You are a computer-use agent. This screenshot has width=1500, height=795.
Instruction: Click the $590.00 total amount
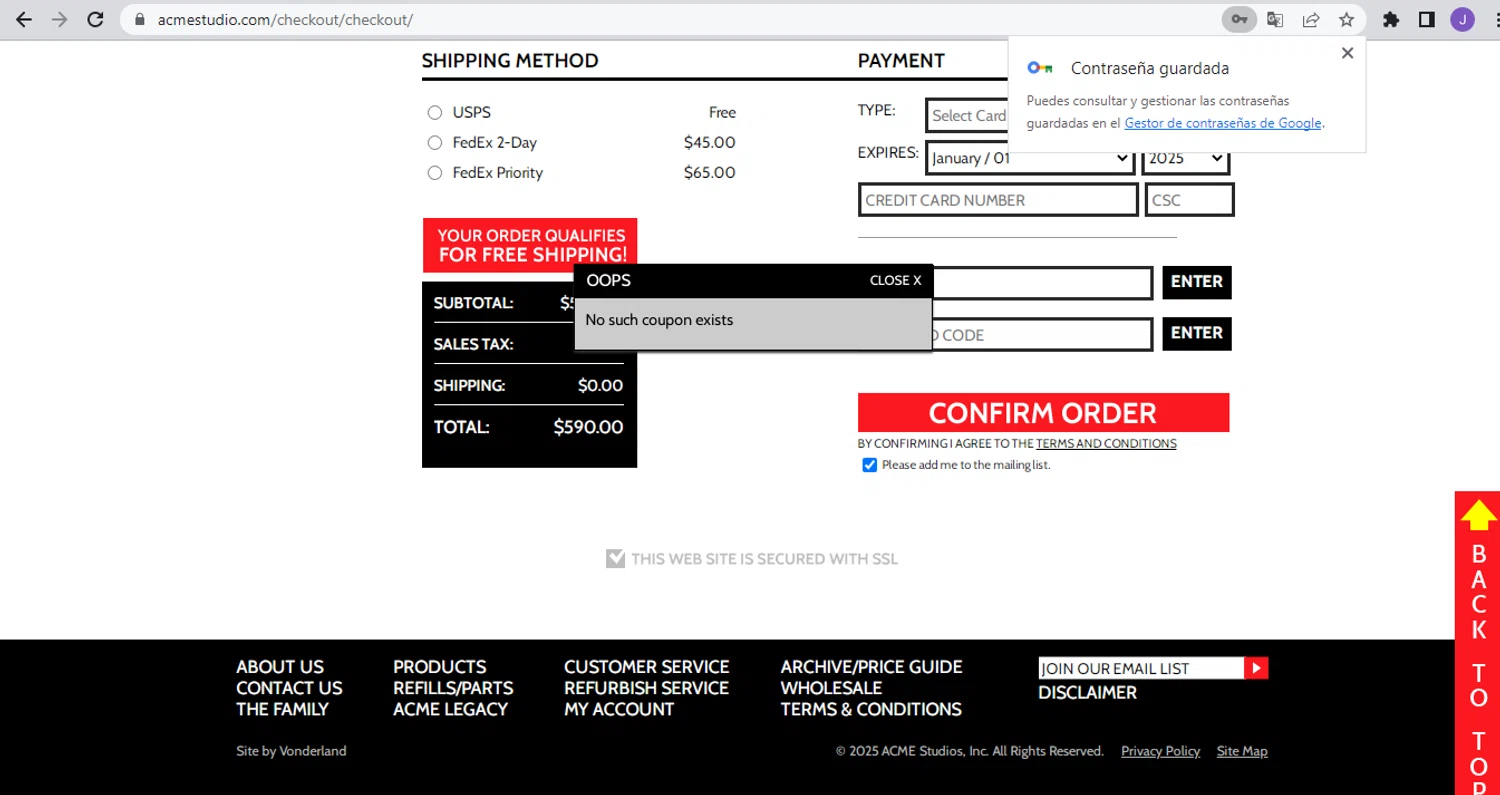(x=588, y=427)
